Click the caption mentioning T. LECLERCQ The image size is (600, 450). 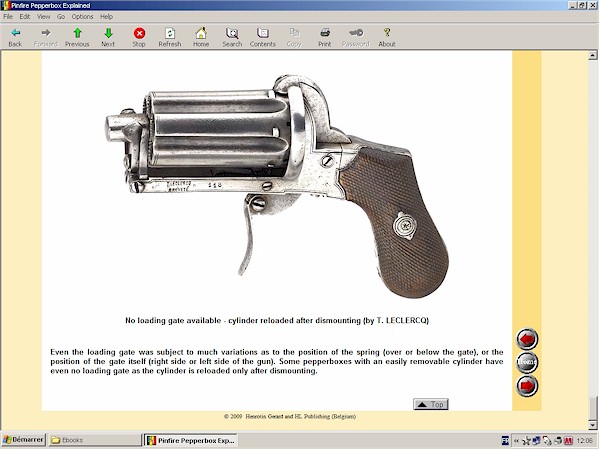tap(277, 320)
